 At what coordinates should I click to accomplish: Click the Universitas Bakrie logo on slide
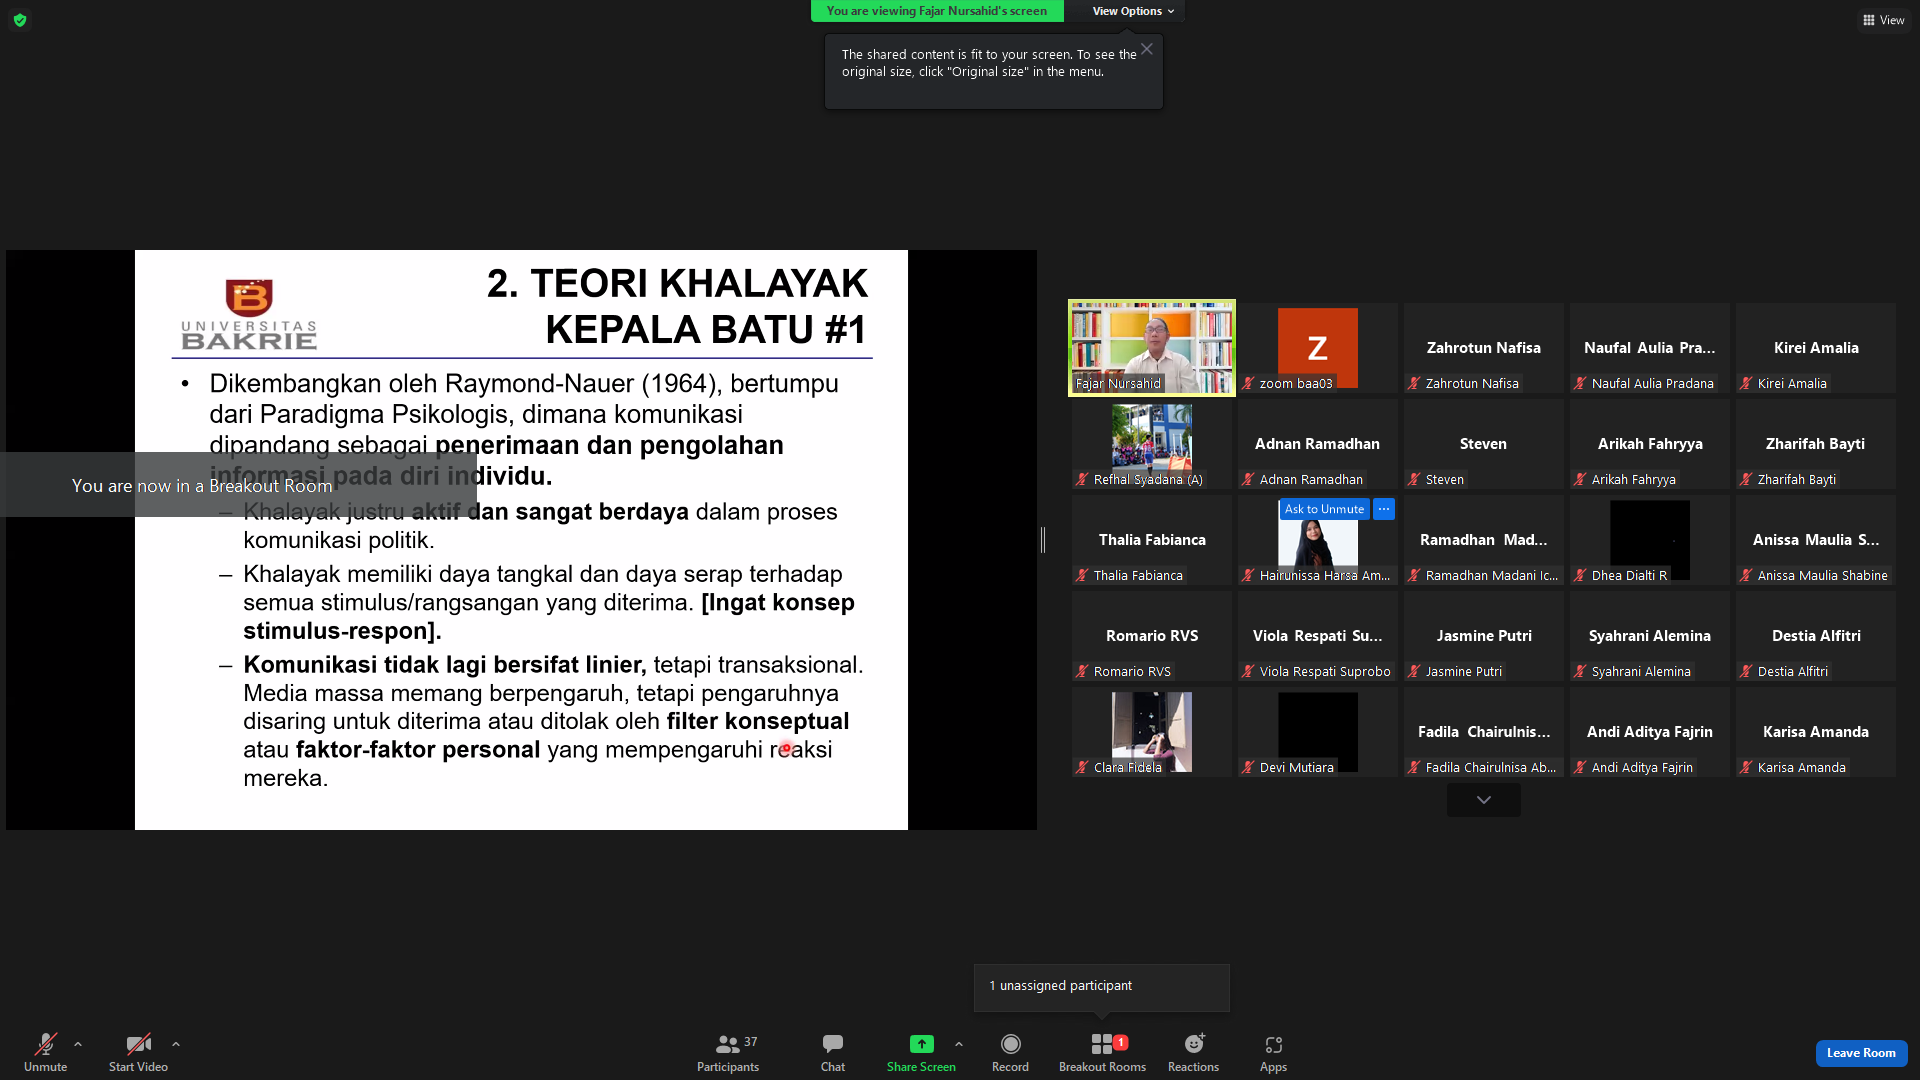(x=249, y=314)
